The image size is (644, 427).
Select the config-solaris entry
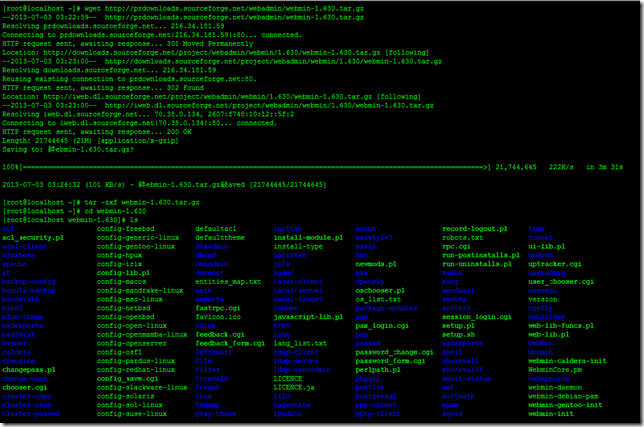point(126,396)
